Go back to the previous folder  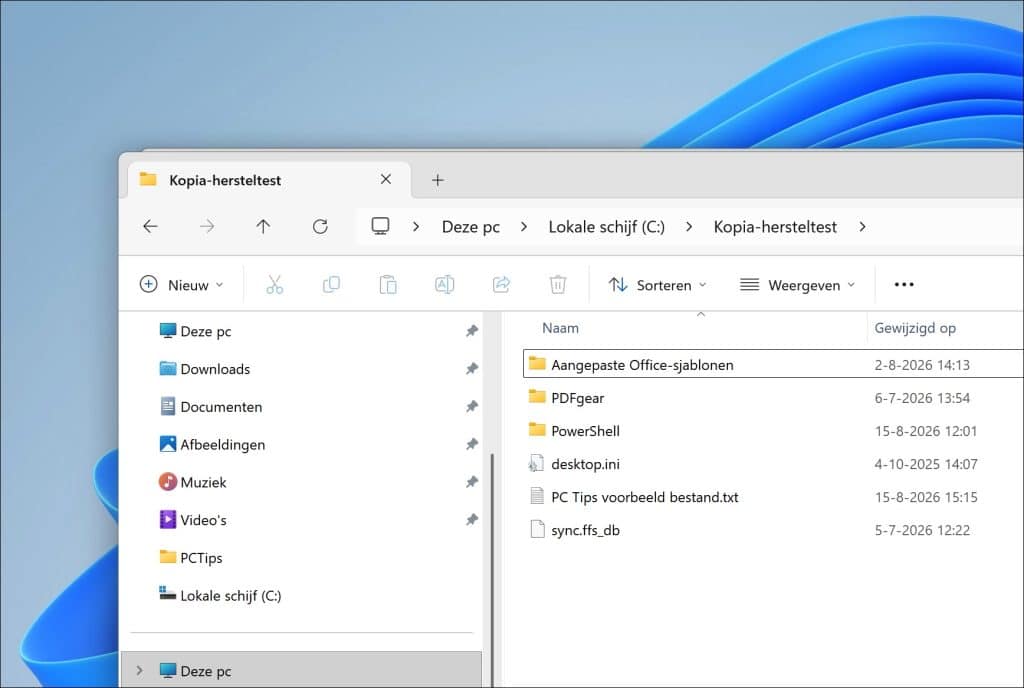coord(150,227)
